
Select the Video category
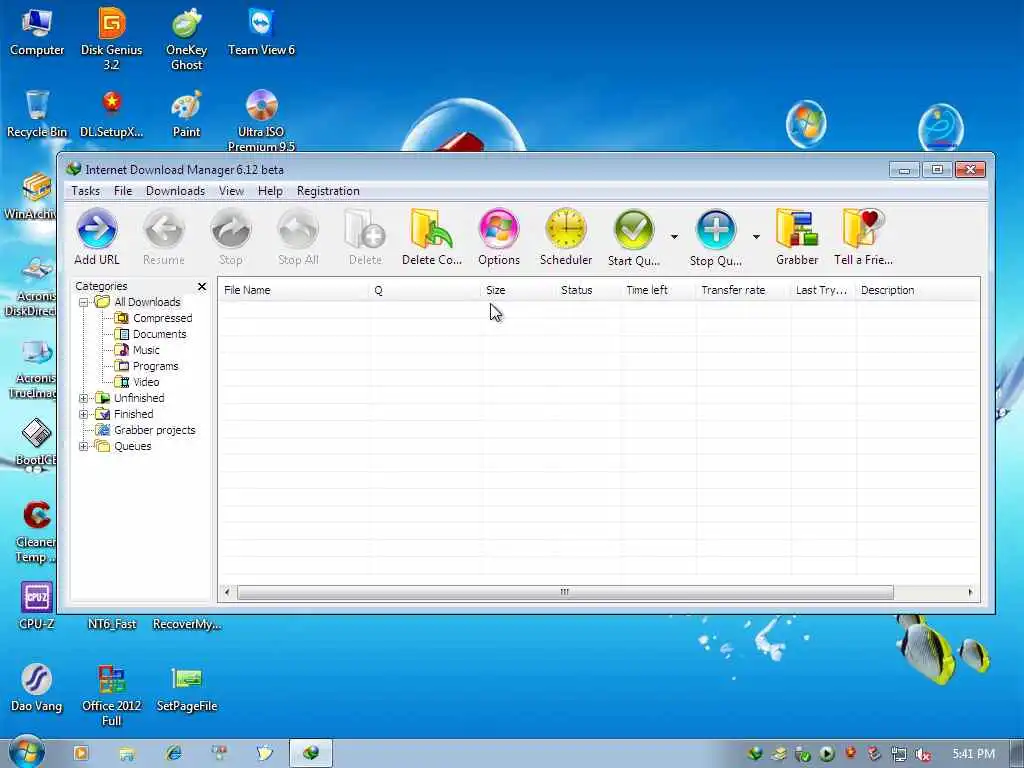point(146,382)
